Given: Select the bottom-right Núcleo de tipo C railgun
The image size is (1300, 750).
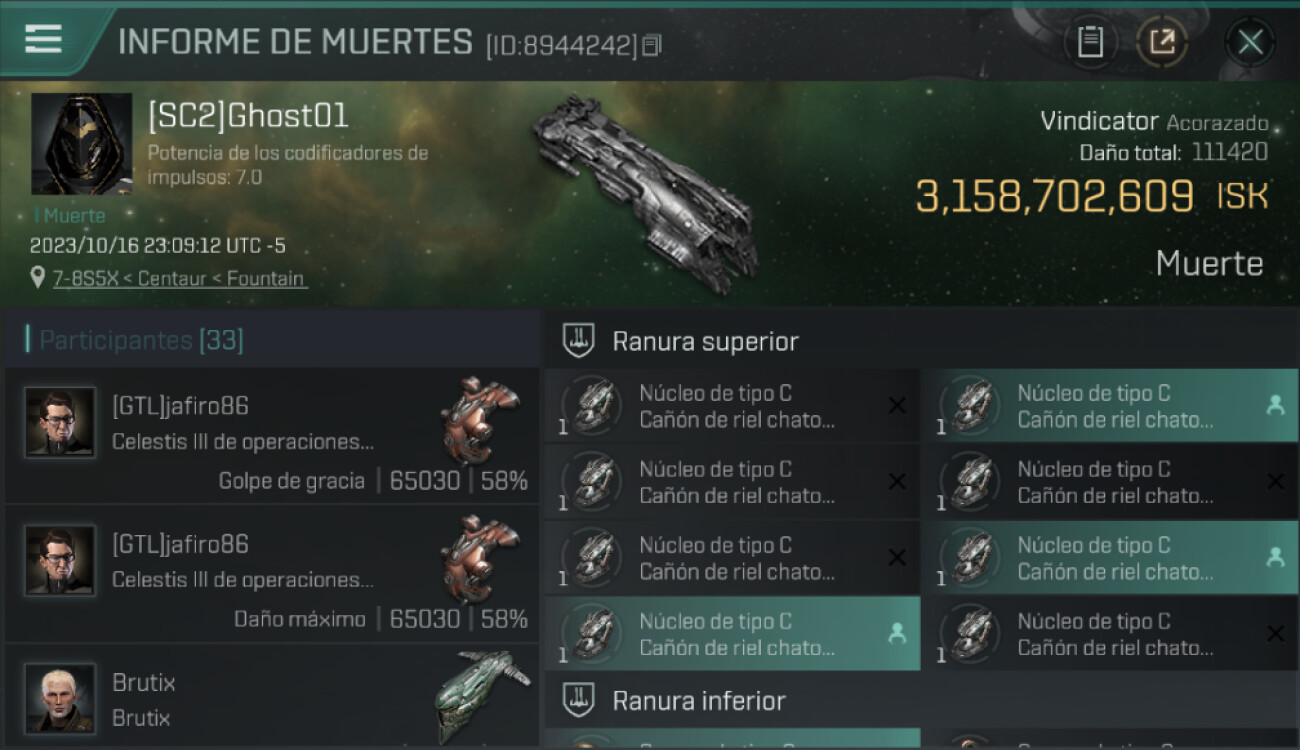Looking at the screenshot, I should 1110,634.
